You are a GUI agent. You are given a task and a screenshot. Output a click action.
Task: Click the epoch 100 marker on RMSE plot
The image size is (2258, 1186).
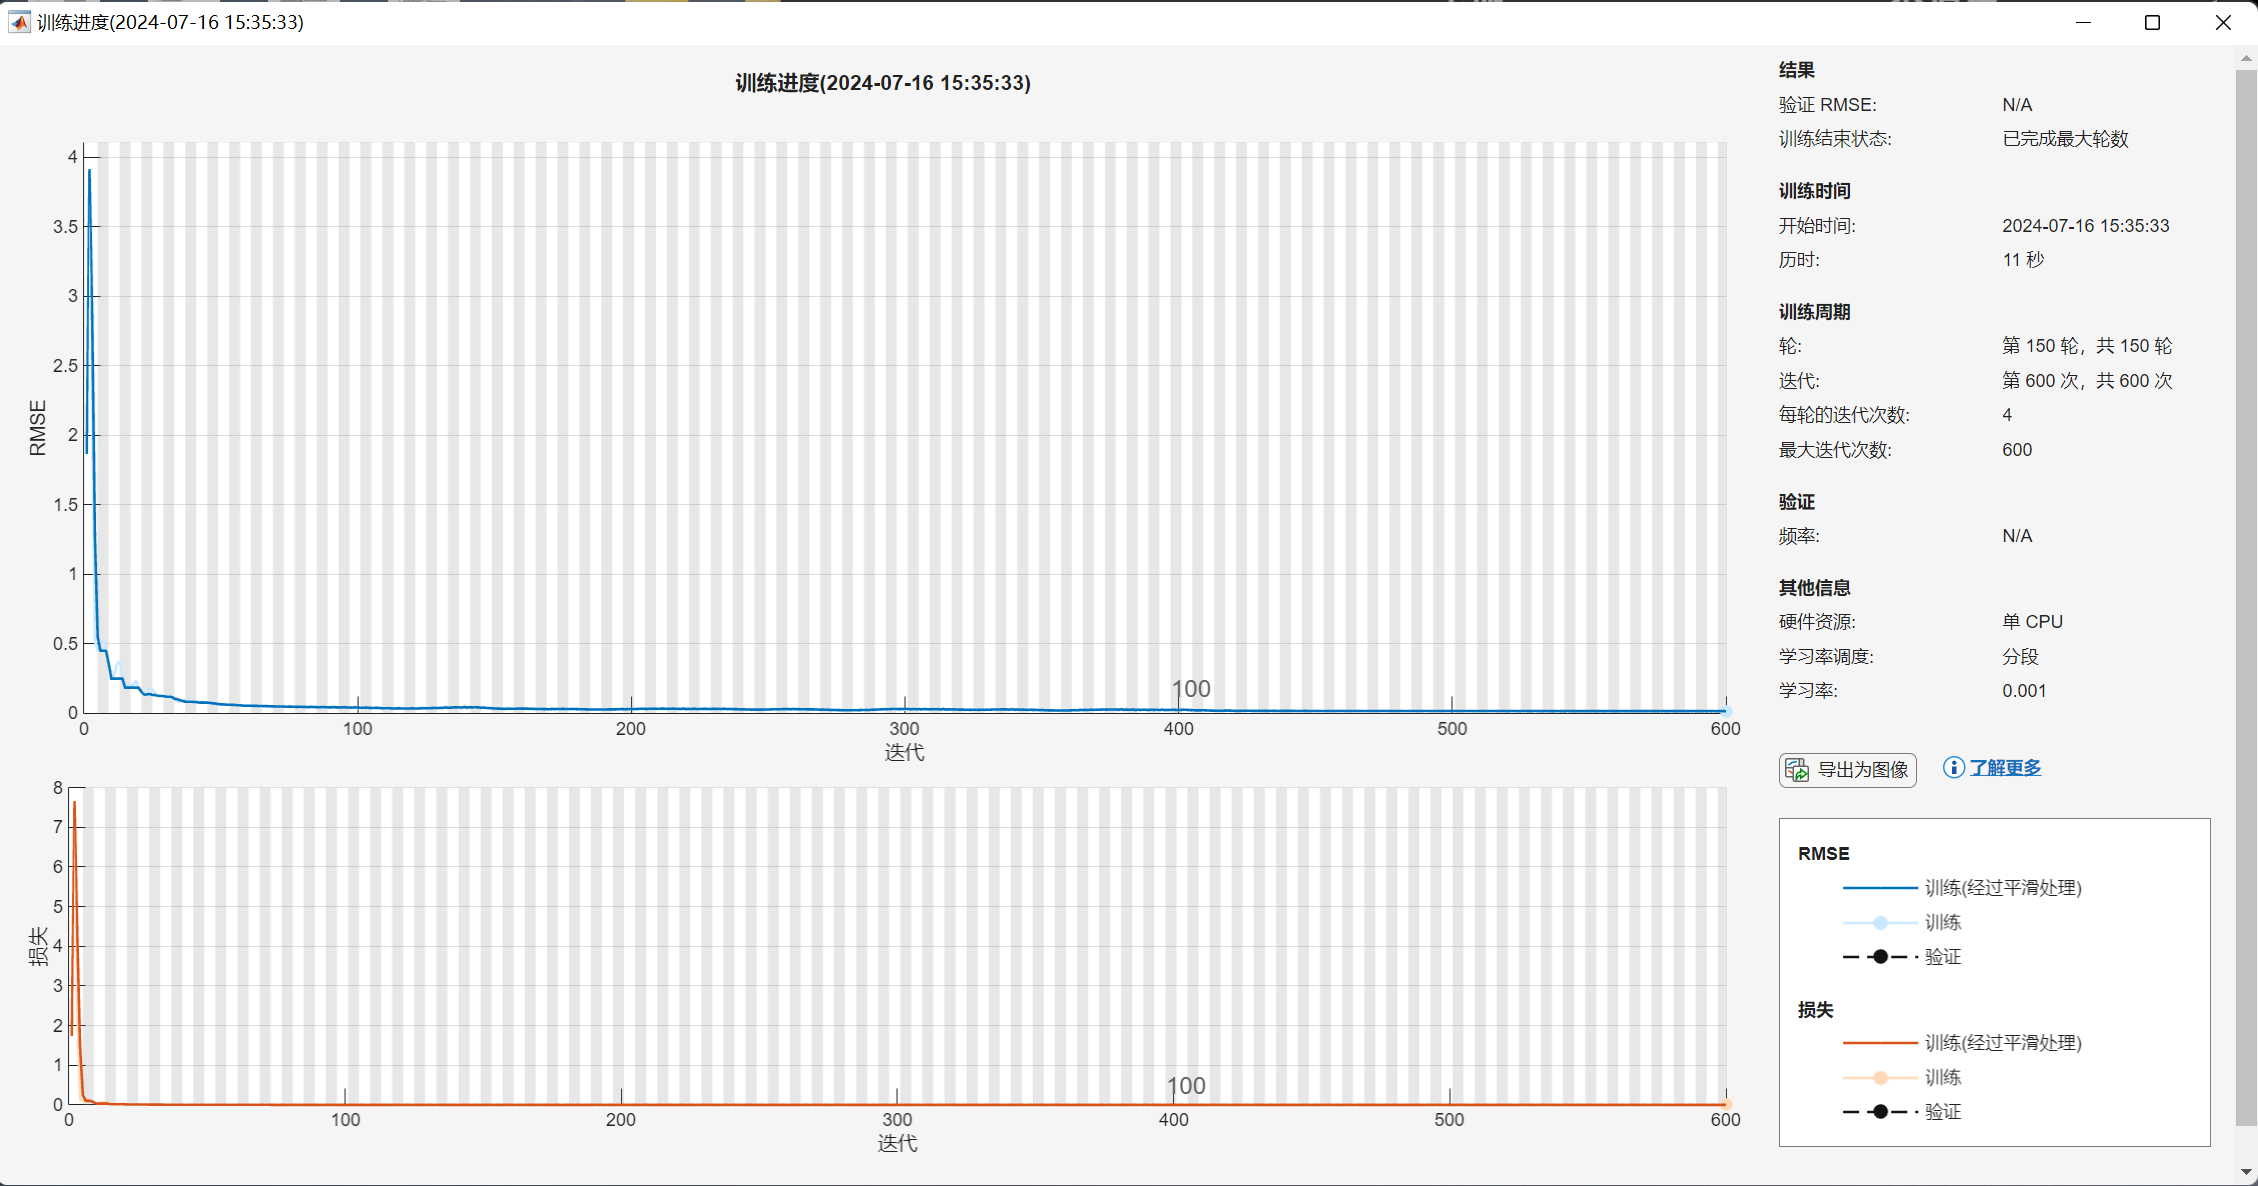1190,689
